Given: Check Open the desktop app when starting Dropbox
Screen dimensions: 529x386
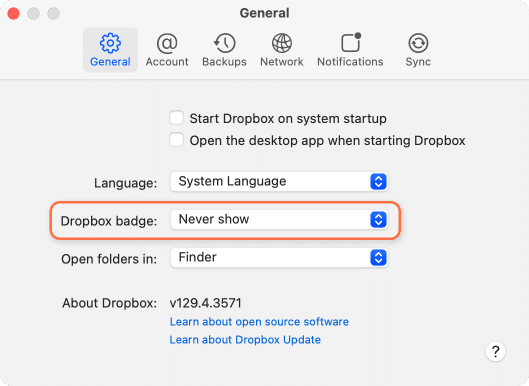Looking at the screenshot, I should 176,140.
